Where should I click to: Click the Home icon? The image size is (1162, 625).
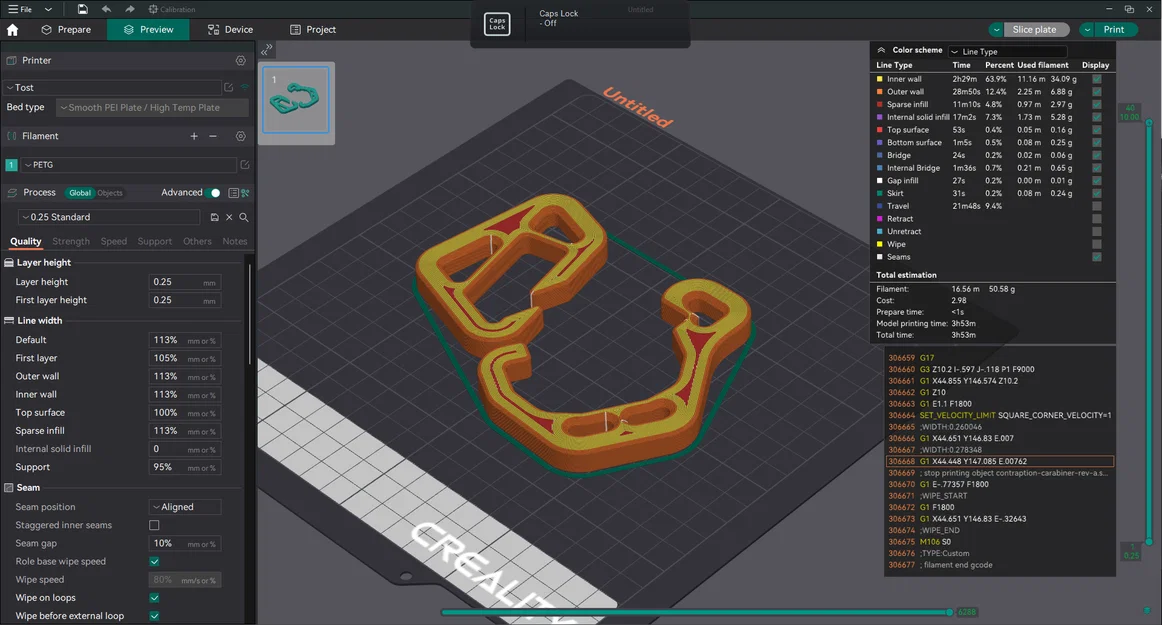coord(13,30)
